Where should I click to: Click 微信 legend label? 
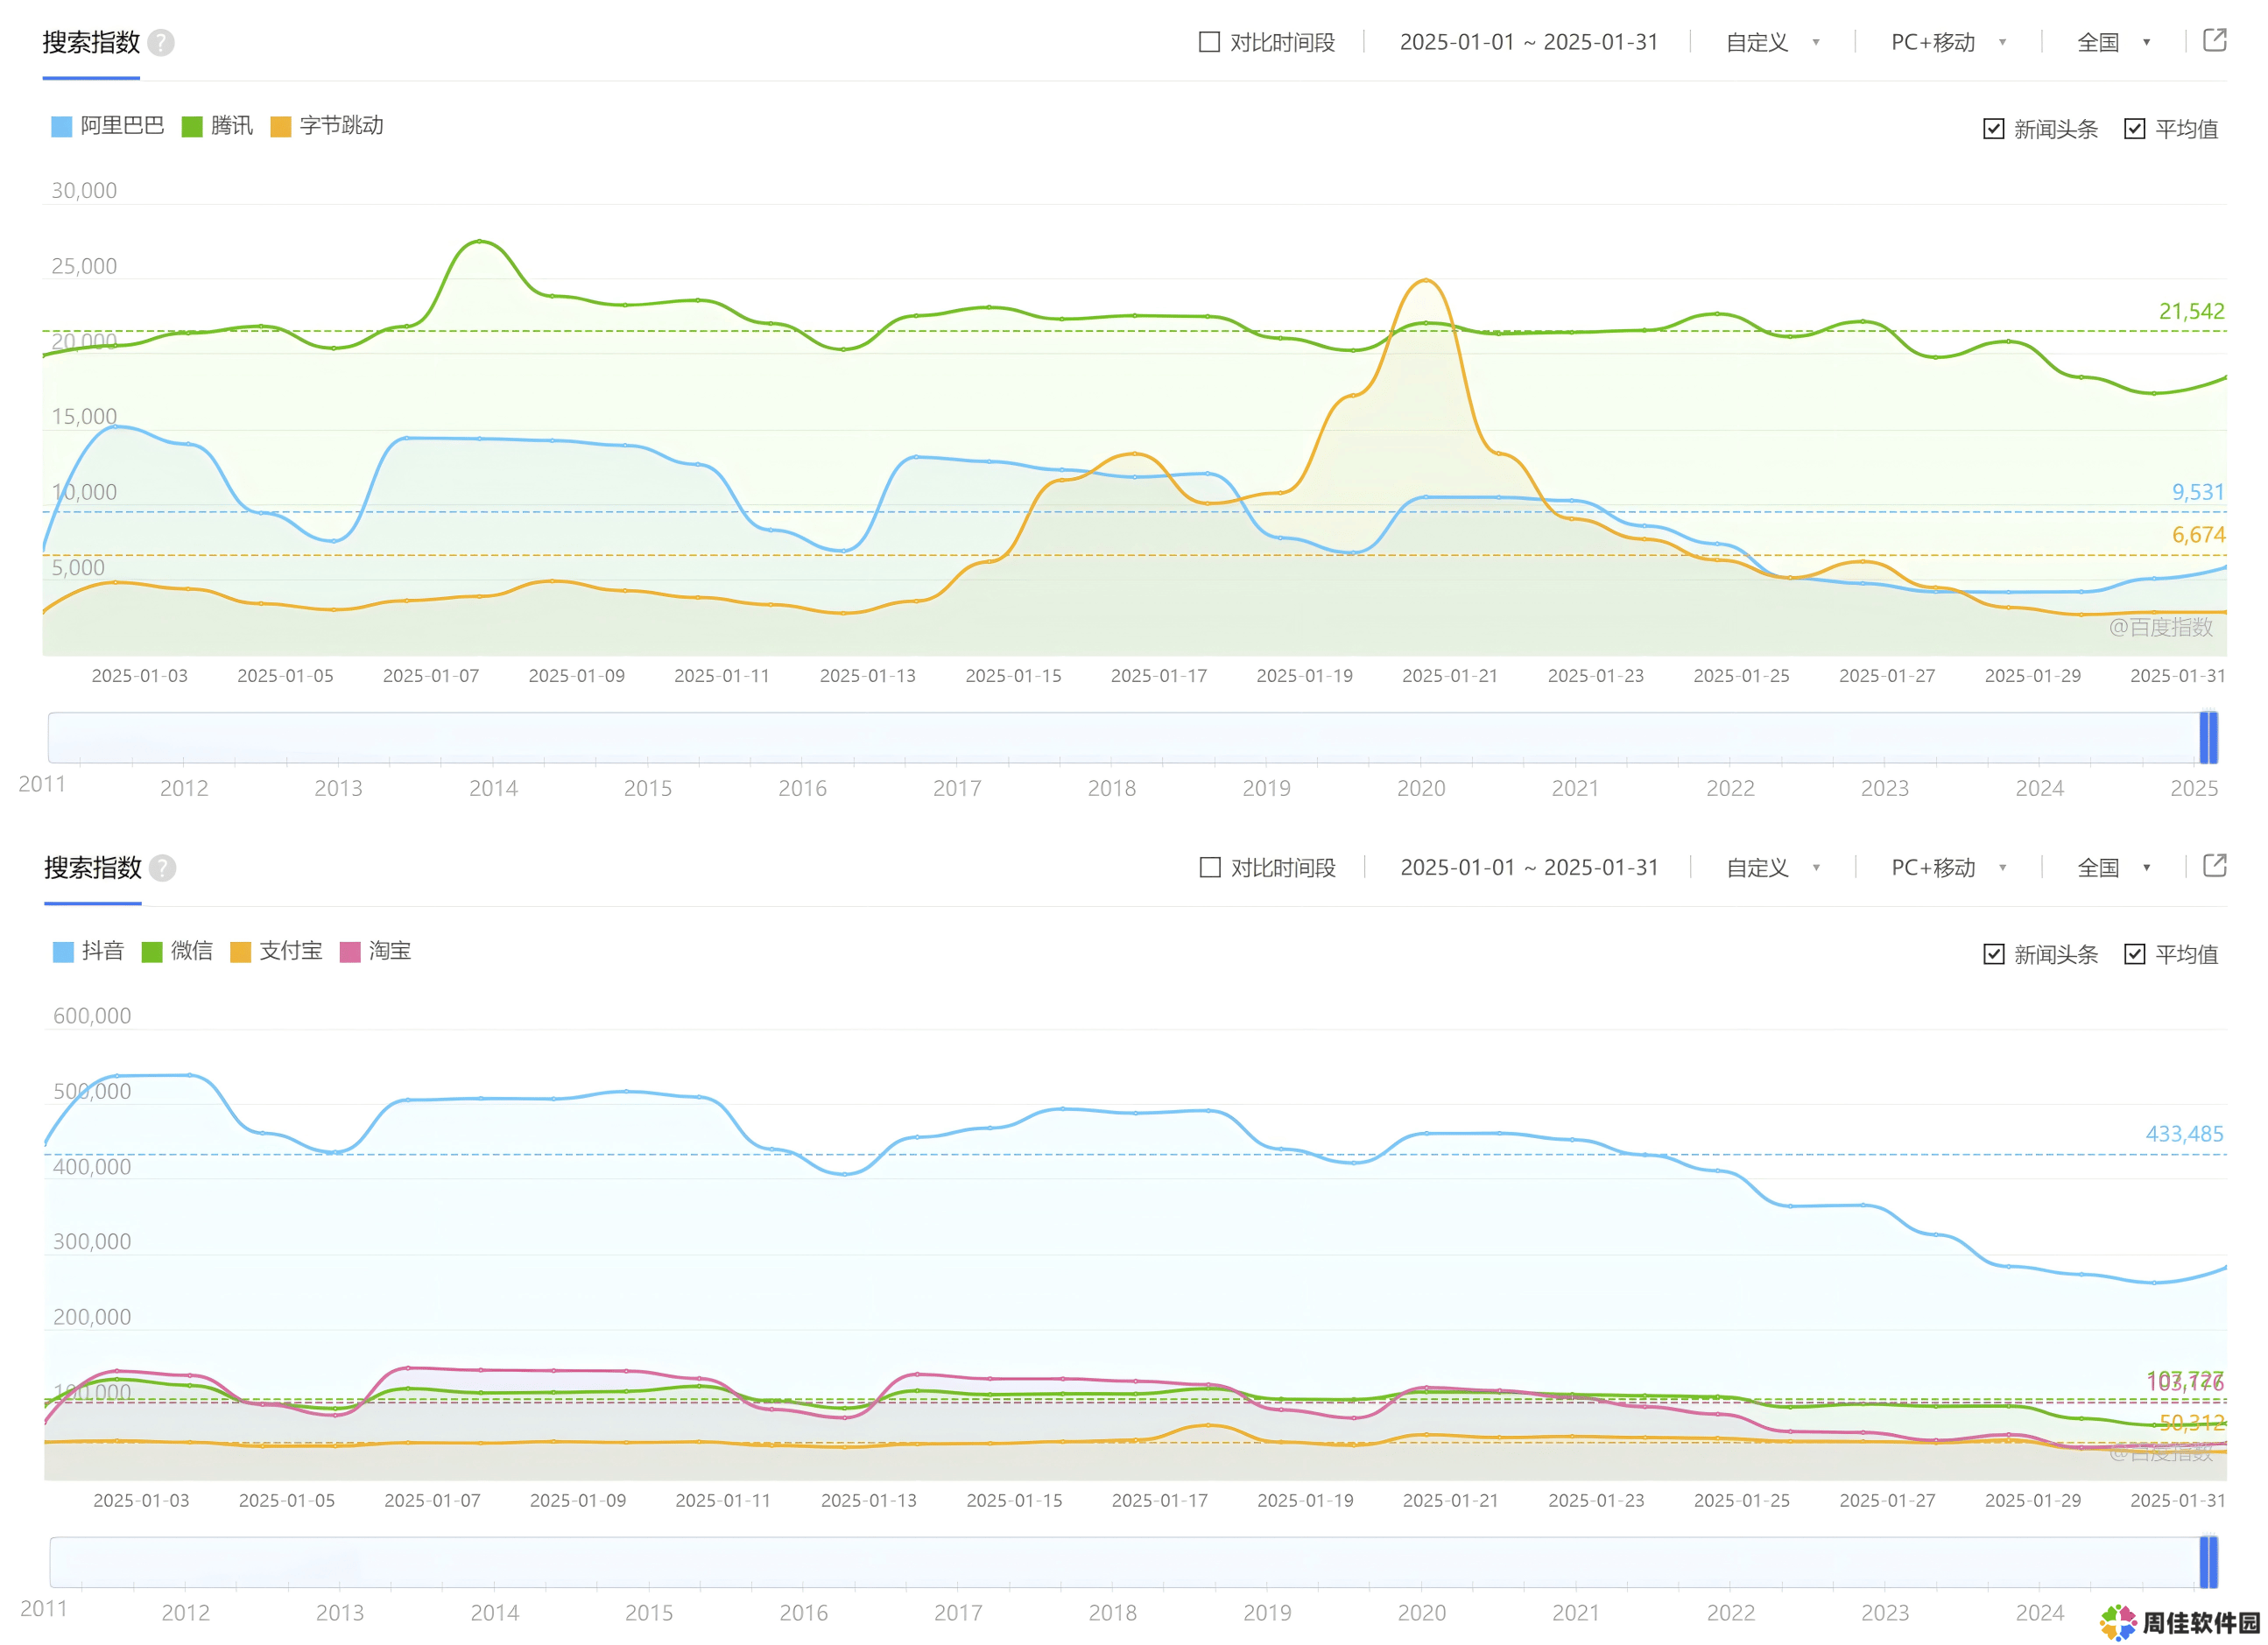(192, 951)
